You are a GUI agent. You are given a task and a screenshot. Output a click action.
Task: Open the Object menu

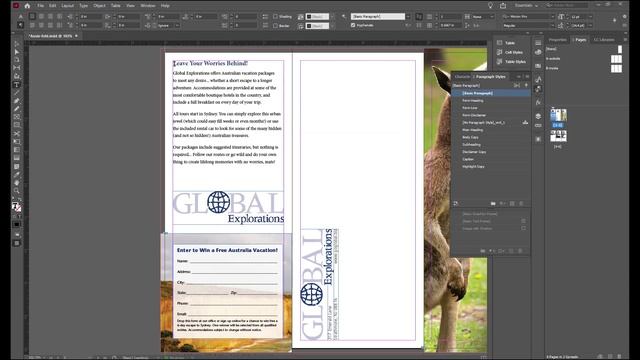[x=99, y=6]
